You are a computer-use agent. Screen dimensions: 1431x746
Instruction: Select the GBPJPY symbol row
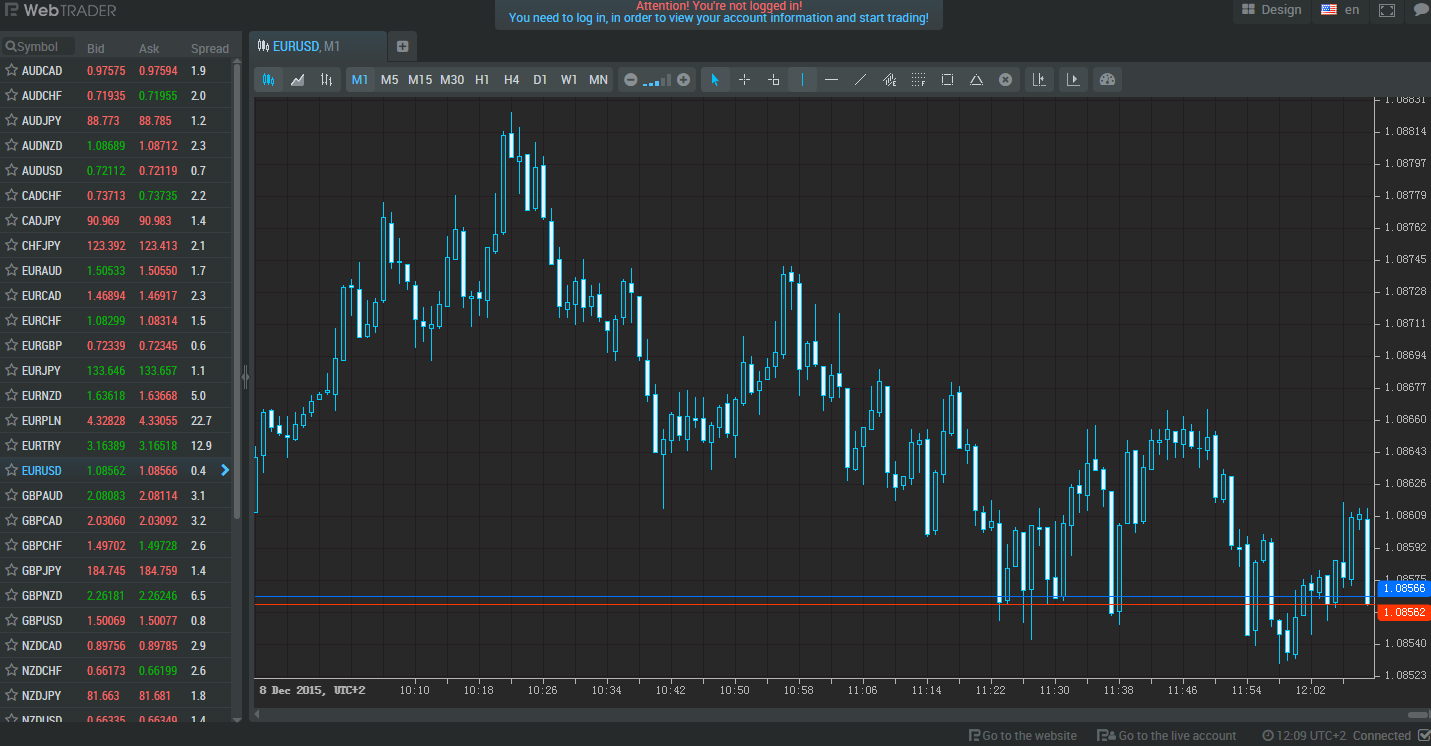[x=116, y=571]
